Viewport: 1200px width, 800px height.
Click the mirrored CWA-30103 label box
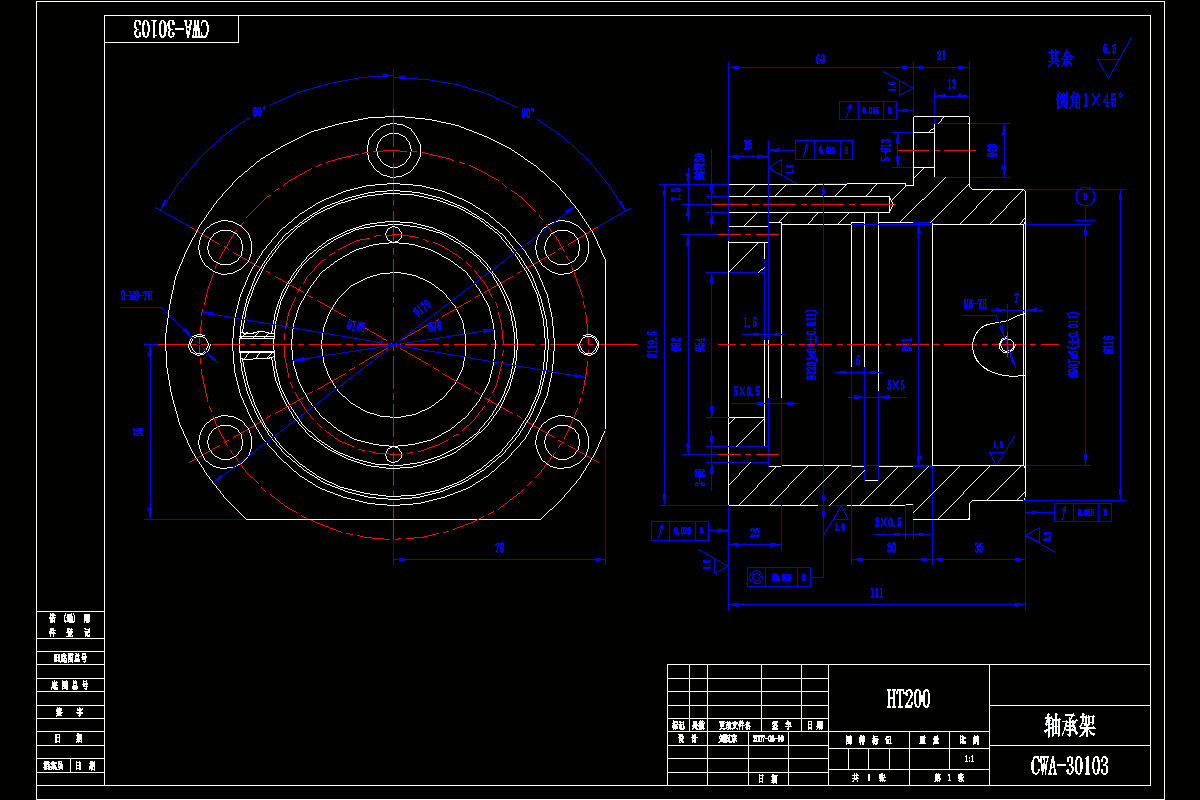coord(172,29)
